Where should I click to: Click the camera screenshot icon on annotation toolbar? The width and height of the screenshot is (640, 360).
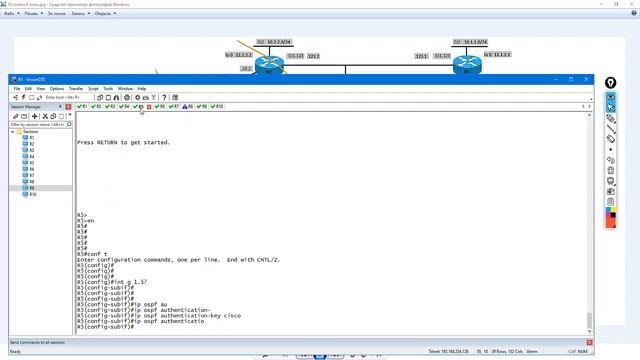coord(611,191)
